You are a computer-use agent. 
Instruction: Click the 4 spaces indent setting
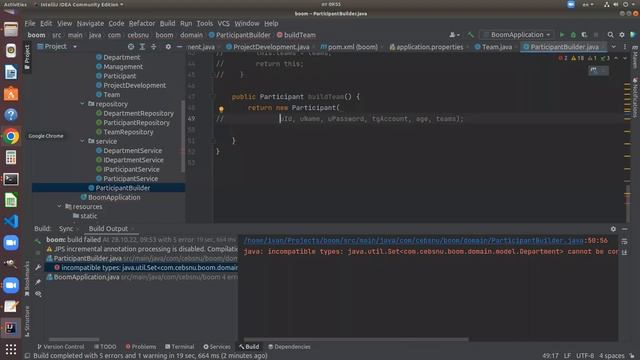(x=611, y=356)
